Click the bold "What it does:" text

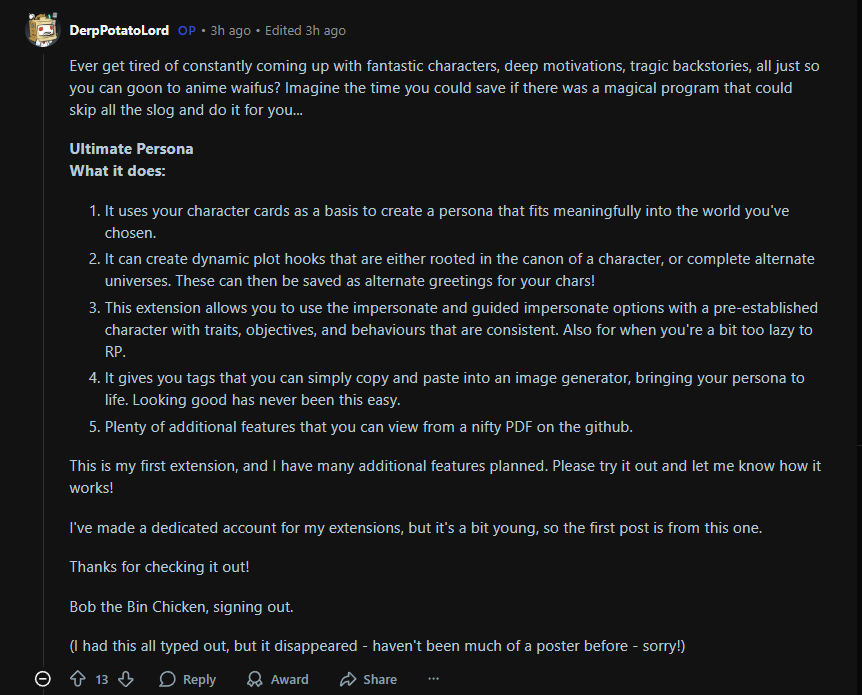point(117,171)
